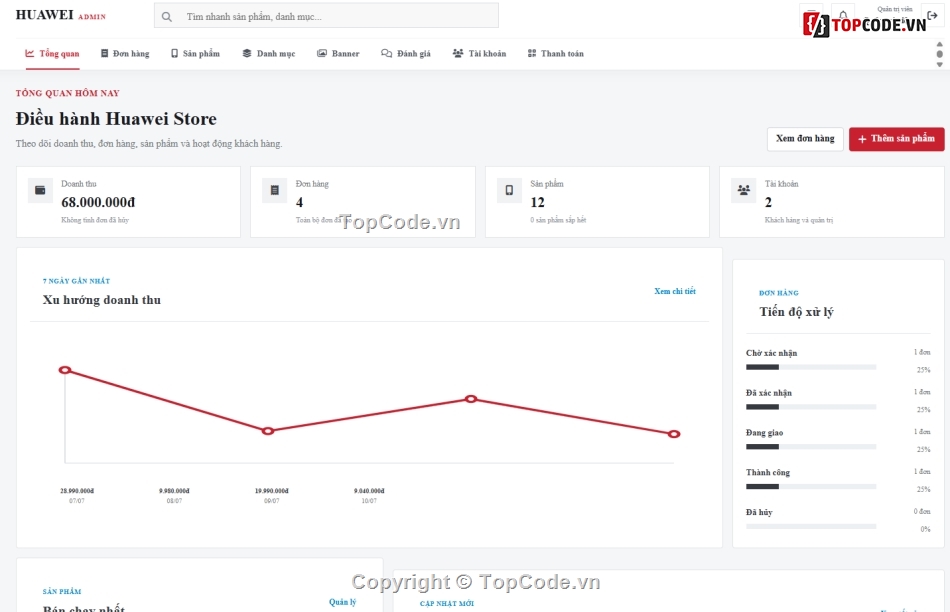950x612 pixels.
Task: Click the Khách hàng và quản trị caption
Action: (x=799, y=220)
